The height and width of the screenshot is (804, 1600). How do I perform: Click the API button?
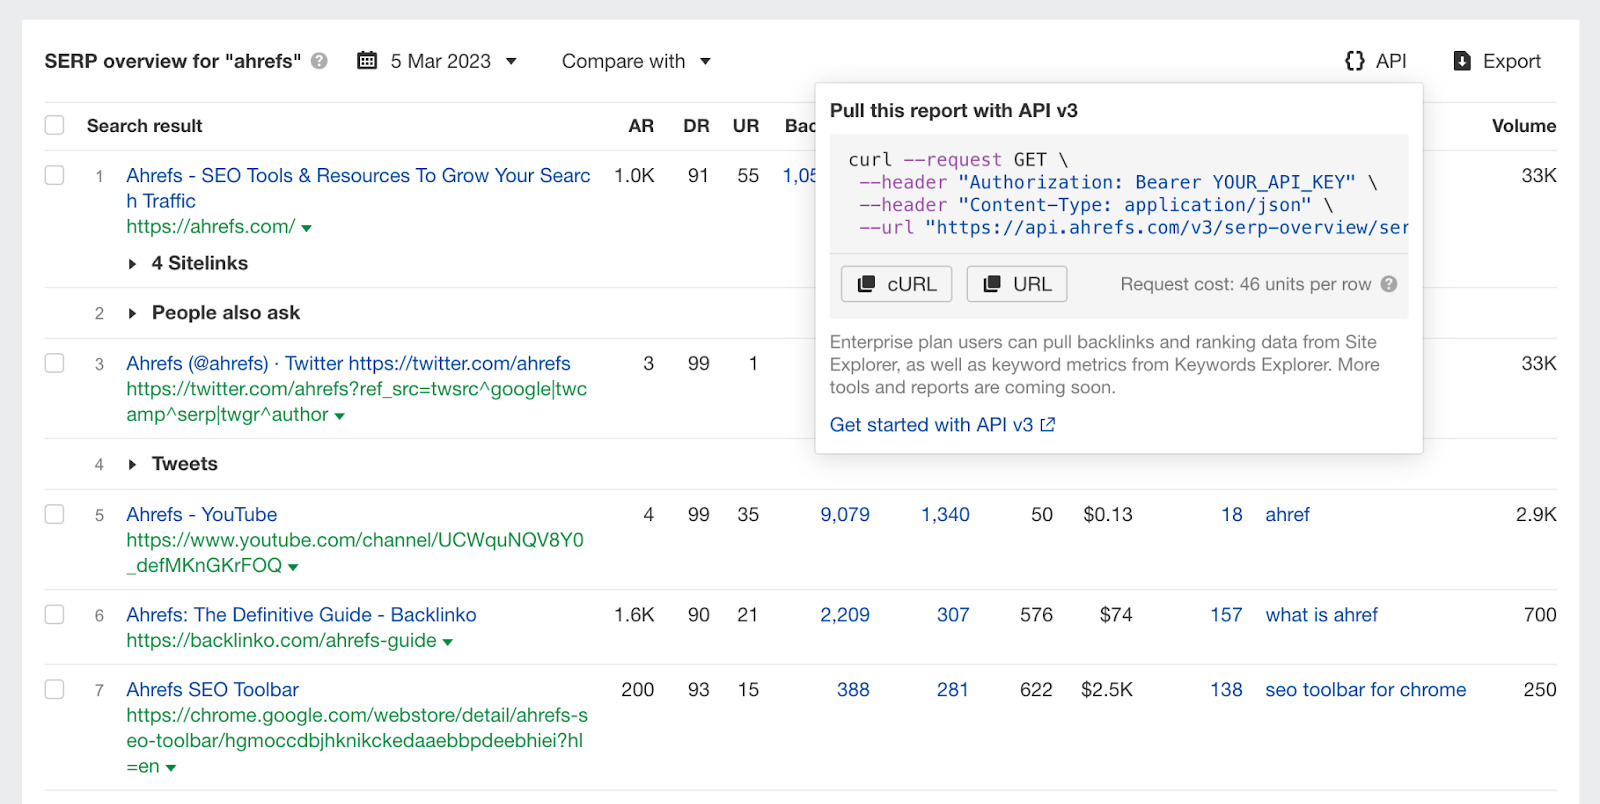click(1376, 61)
